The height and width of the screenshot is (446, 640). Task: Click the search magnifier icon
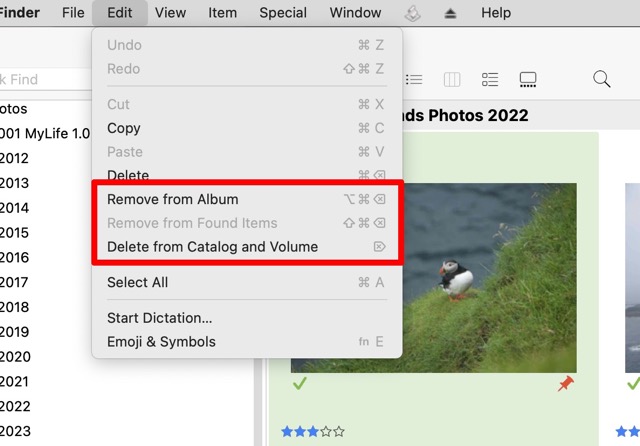(x=602, y=79)
